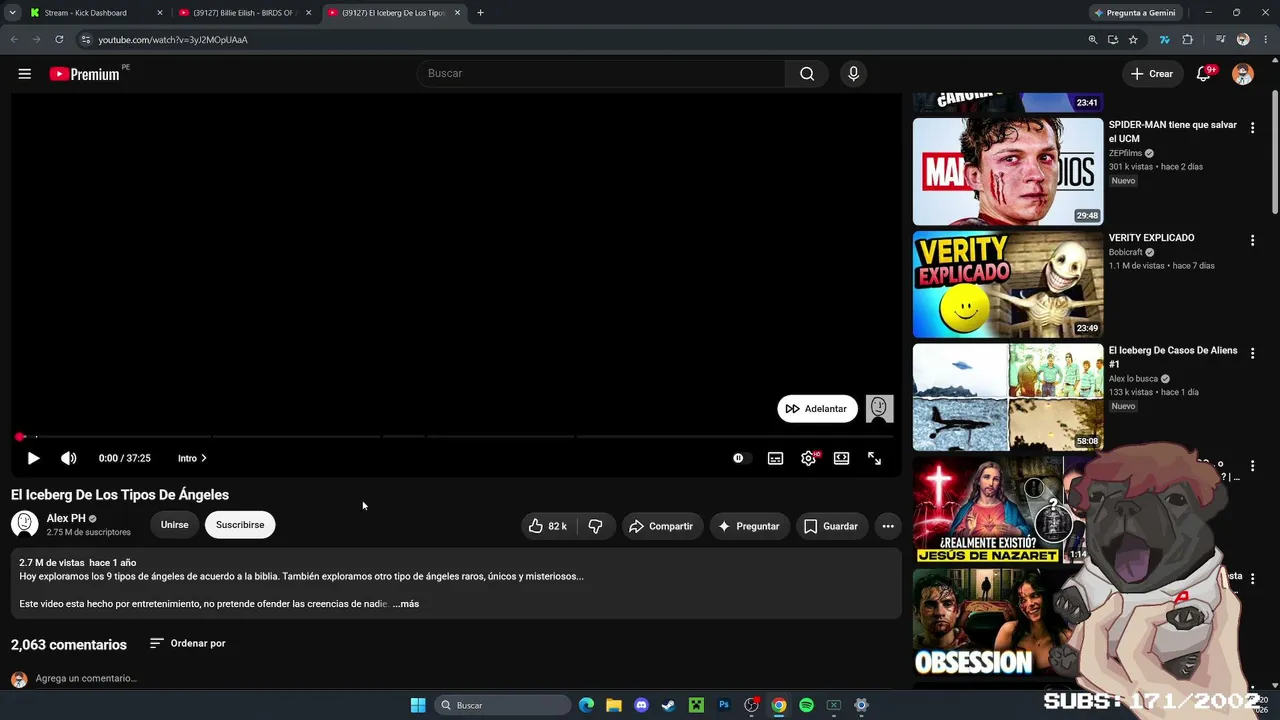
Task: Open options for SPIDER-MAN video suggestion
Action: click(1252, 128)
